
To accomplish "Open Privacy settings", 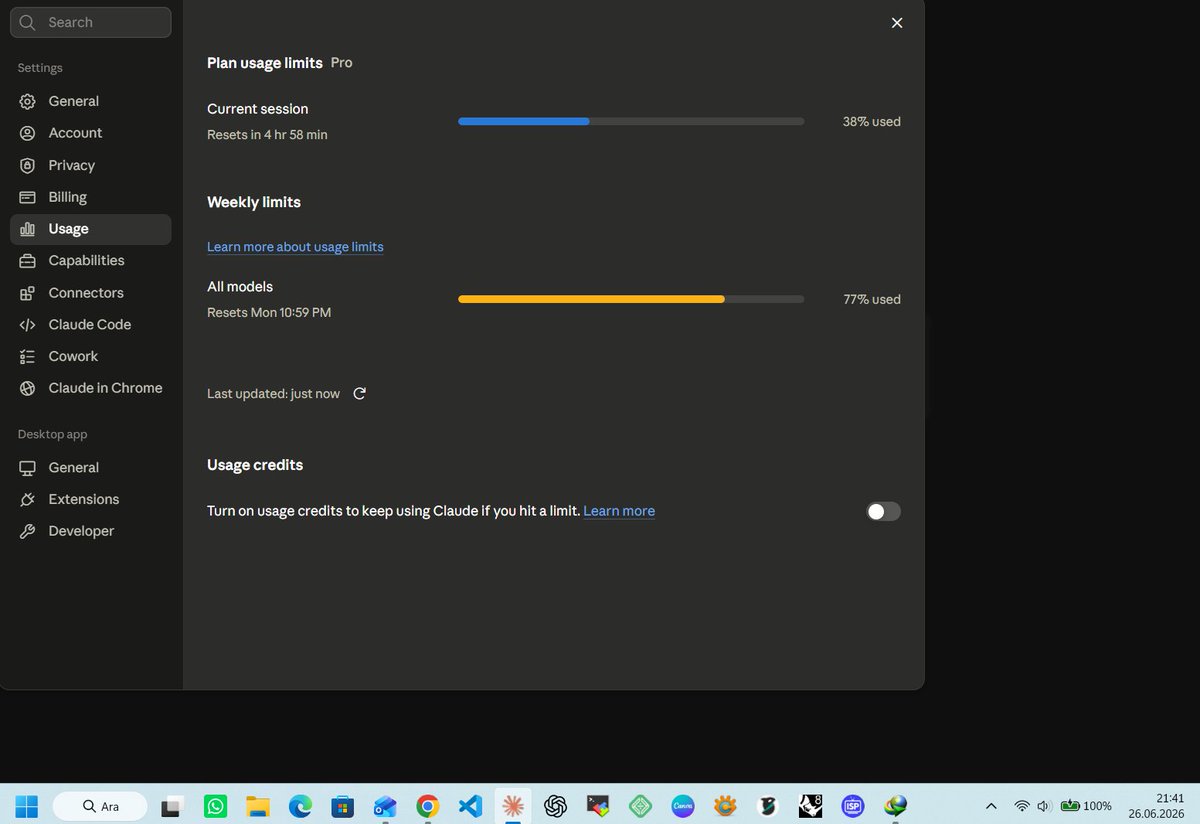I will (91, 165).
